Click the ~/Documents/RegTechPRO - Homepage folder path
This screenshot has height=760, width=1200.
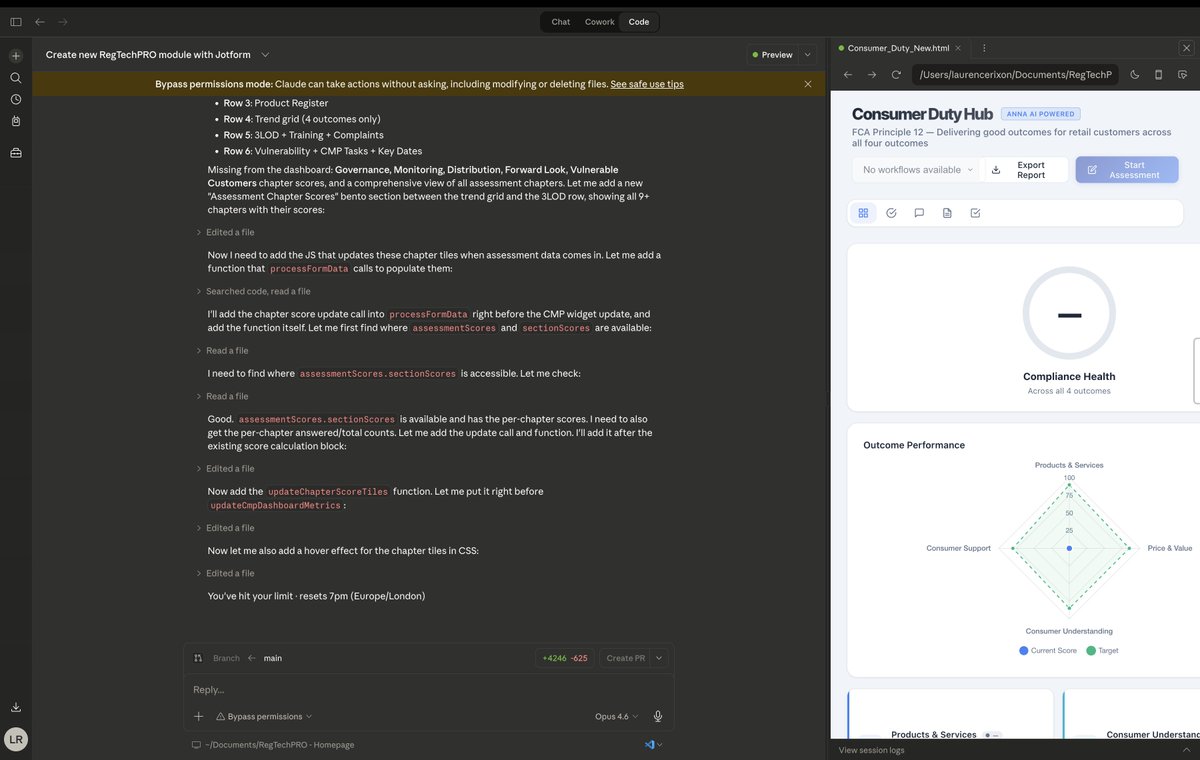[279, 745]
